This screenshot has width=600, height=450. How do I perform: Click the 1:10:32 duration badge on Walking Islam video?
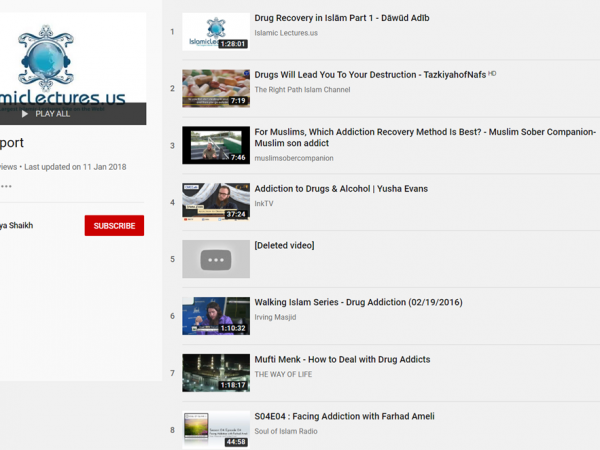[233, 328]
